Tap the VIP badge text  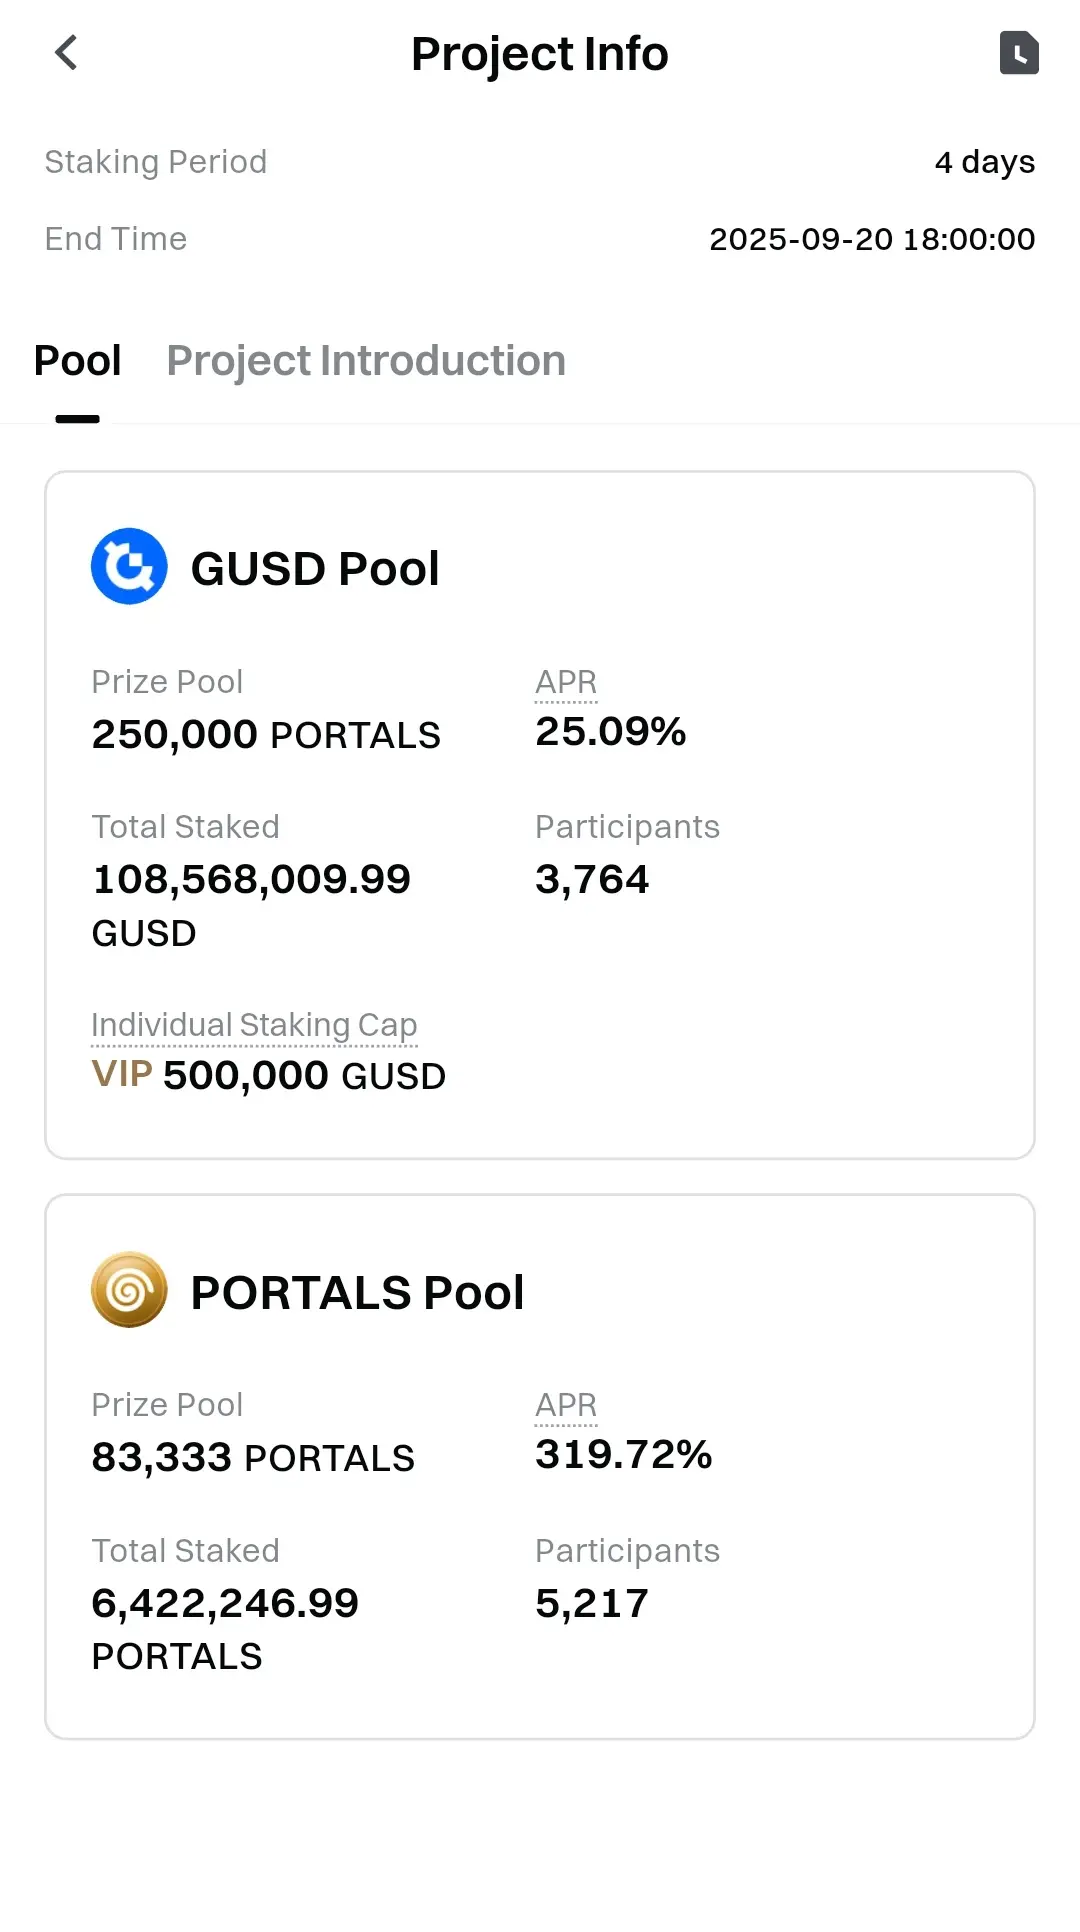point(122,1075)
